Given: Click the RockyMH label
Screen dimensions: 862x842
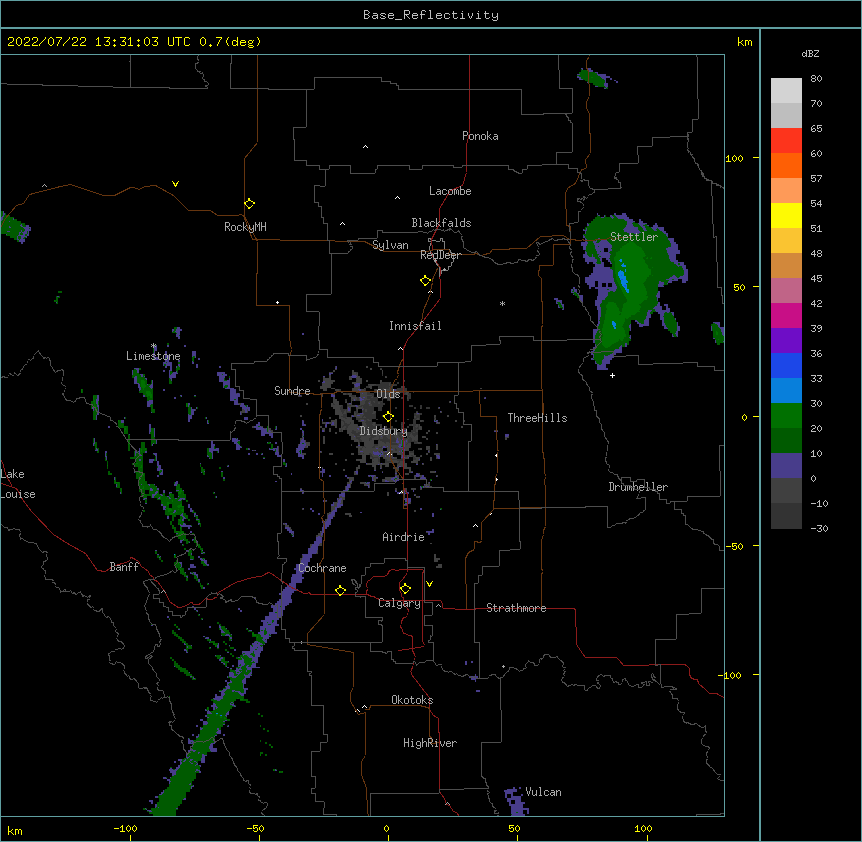Looking at the screenshot, I should click(x=245, y=227).
